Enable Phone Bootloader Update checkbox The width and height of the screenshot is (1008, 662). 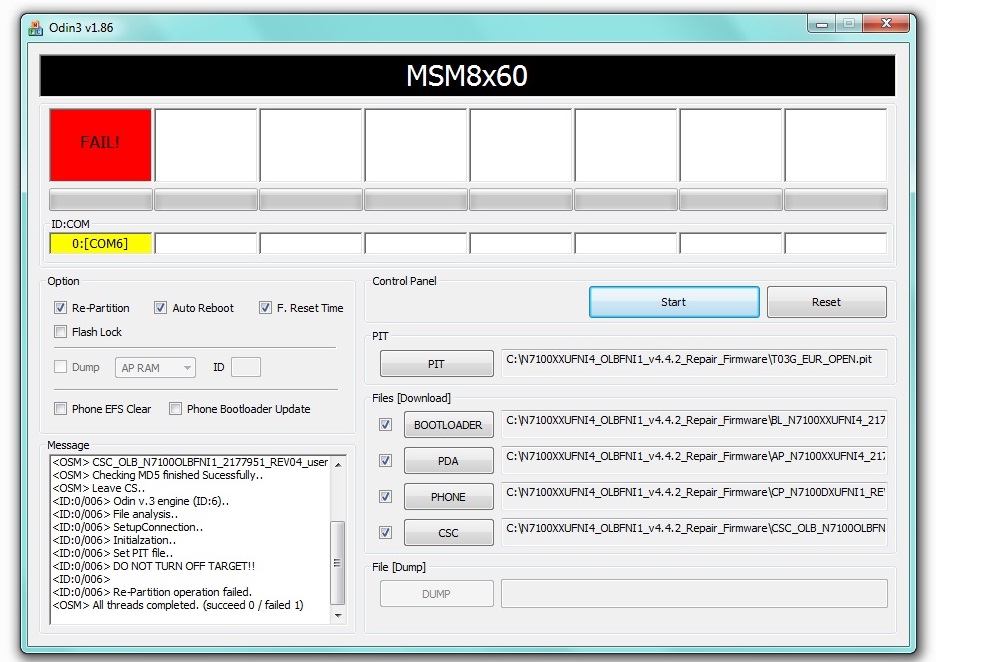tap(176, 409)
